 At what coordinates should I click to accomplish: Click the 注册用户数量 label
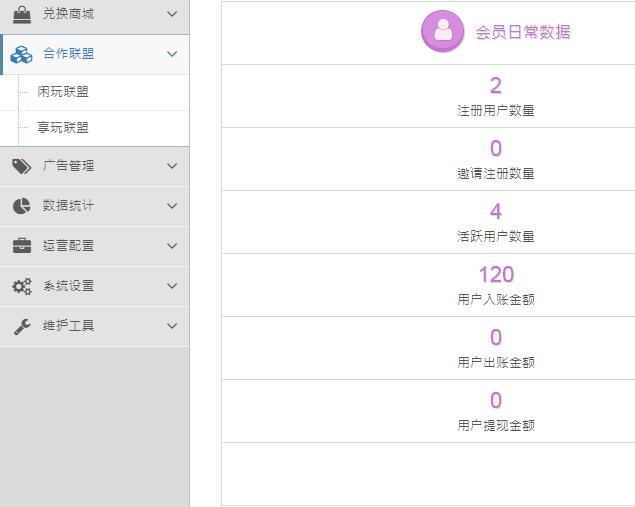(496, 111)
